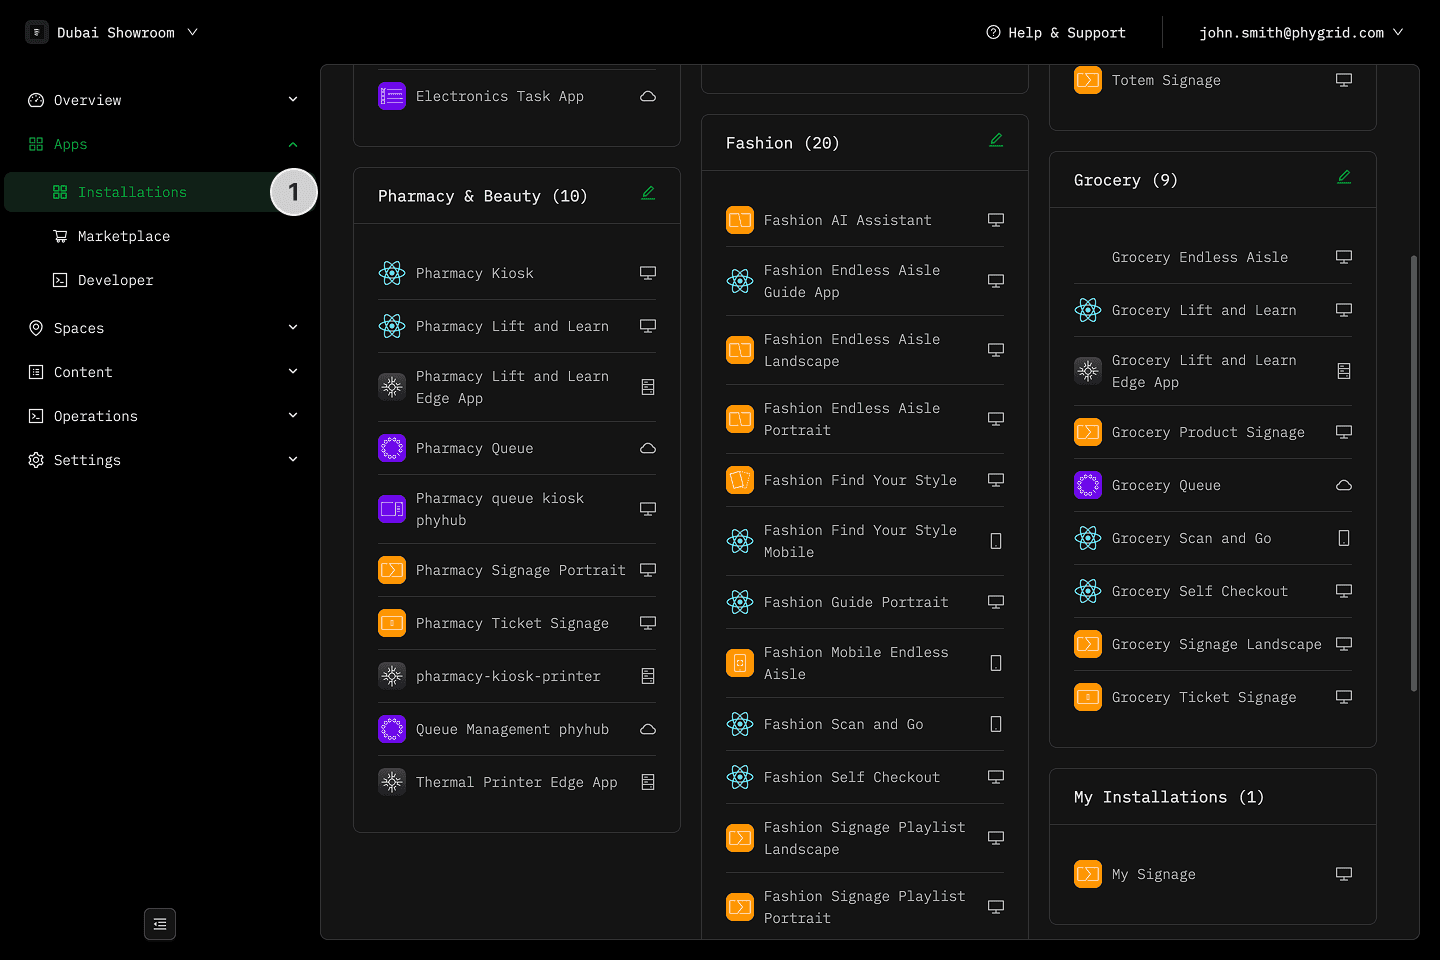1440x960 pixels.
Task: Open Grocery Self Checkout installation
Action: 1213,591
